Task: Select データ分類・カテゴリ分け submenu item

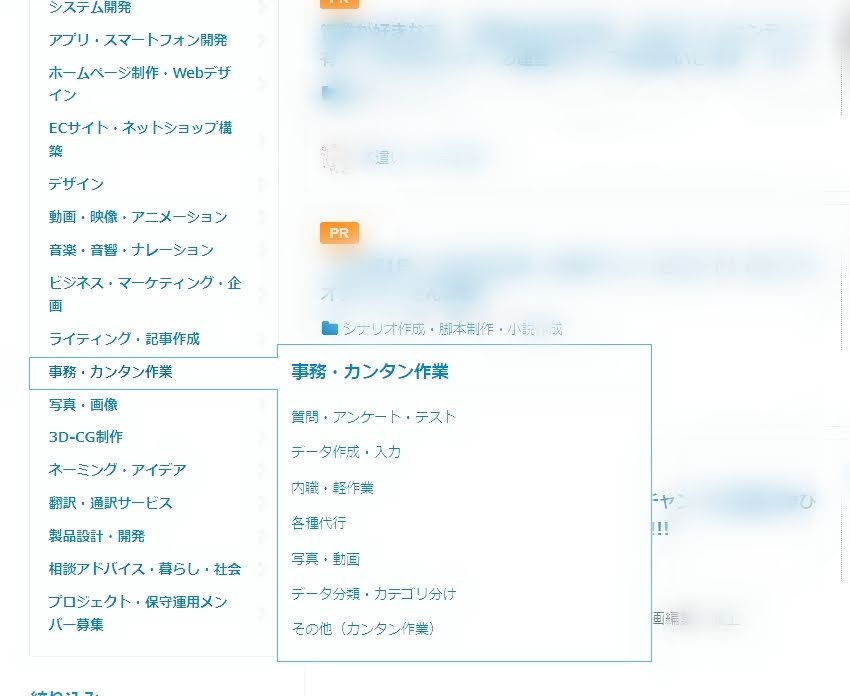Action: (373, 594)
